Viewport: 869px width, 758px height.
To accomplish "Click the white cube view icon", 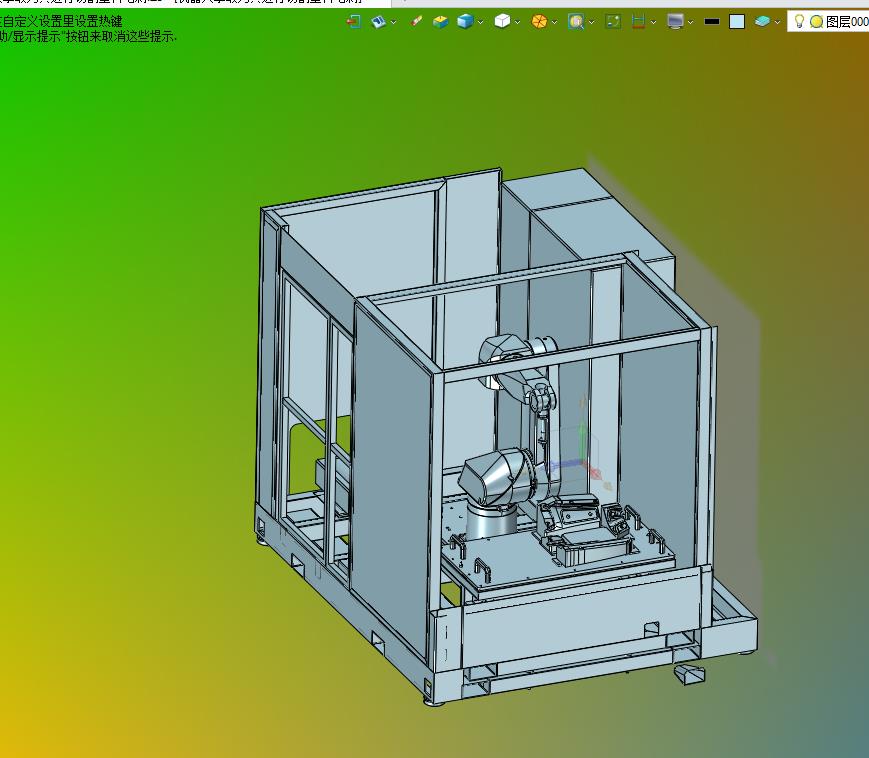I will (x=502, y=21).
